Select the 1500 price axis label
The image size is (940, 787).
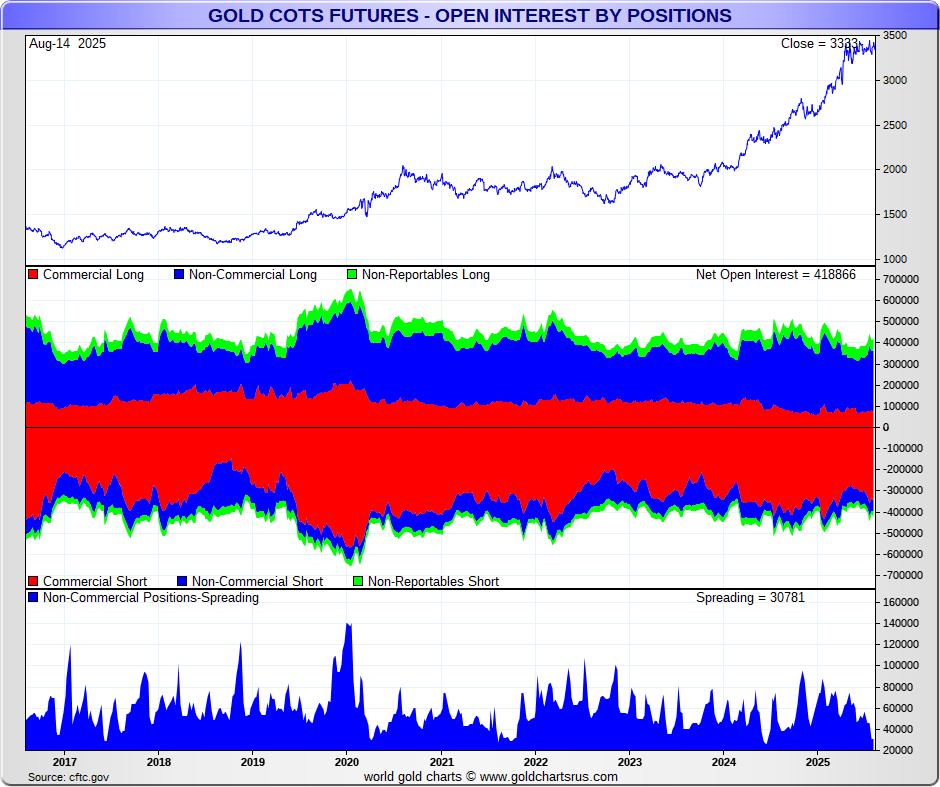point(894,215)
